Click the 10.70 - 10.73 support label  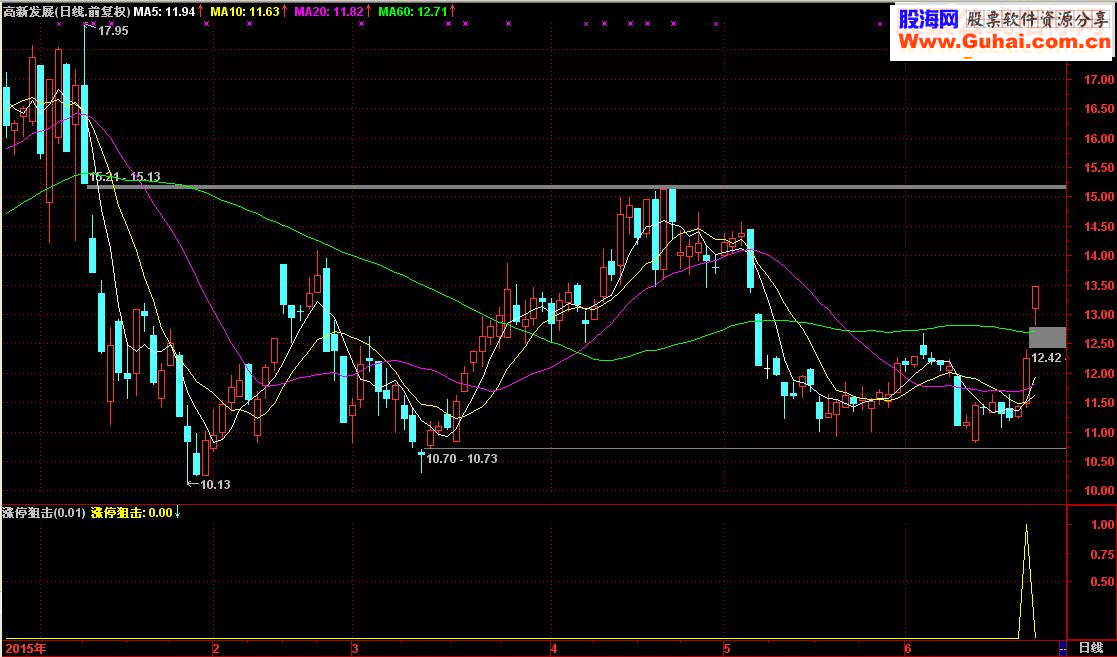[462, 459]
